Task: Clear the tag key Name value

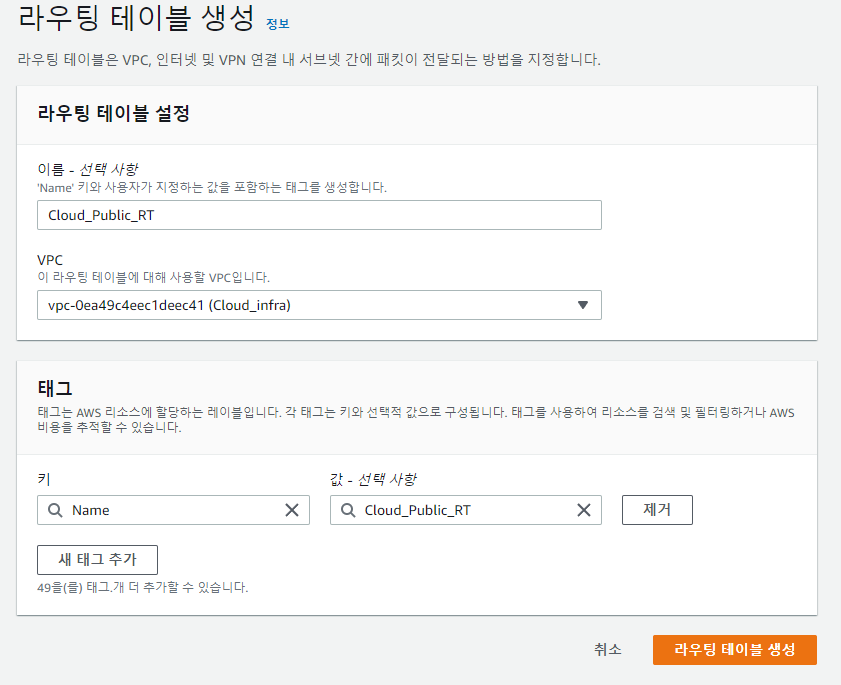Action: coord(292,510)
